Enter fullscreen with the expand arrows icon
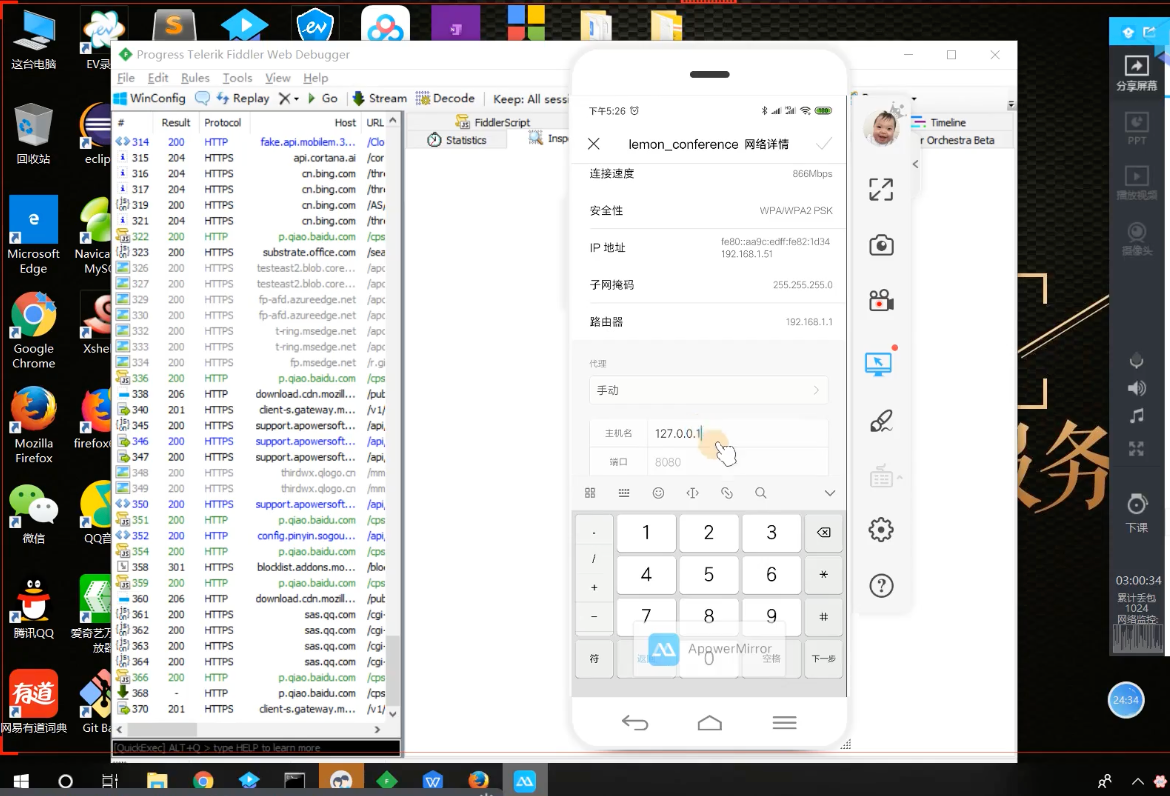The width and height of the screenshot is (1170, 796). tap(881, 189)
